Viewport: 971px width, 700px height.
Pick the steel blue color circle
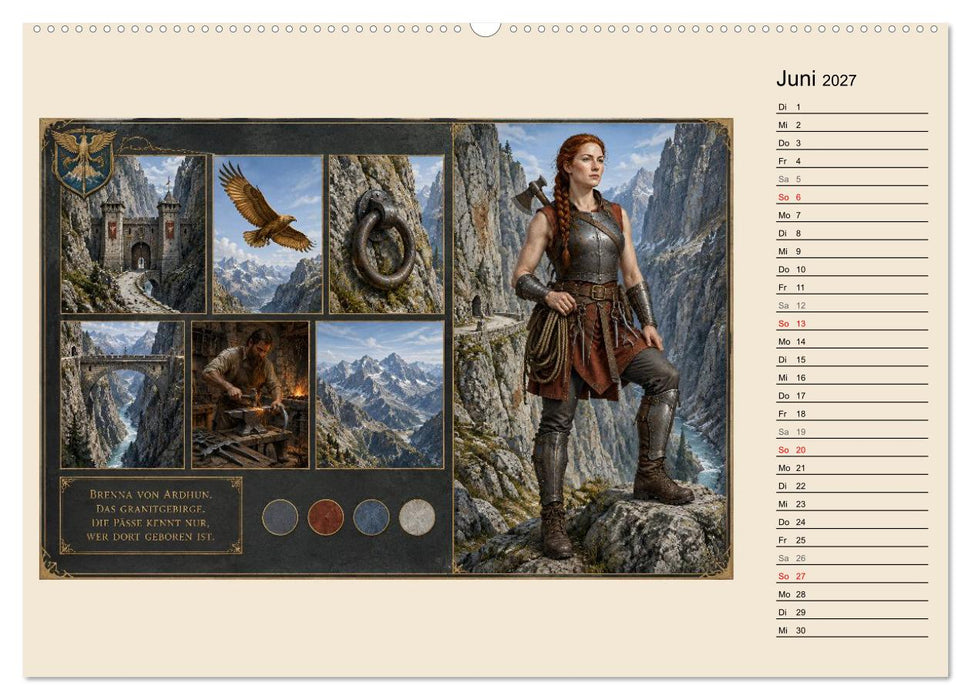[371, 517]
